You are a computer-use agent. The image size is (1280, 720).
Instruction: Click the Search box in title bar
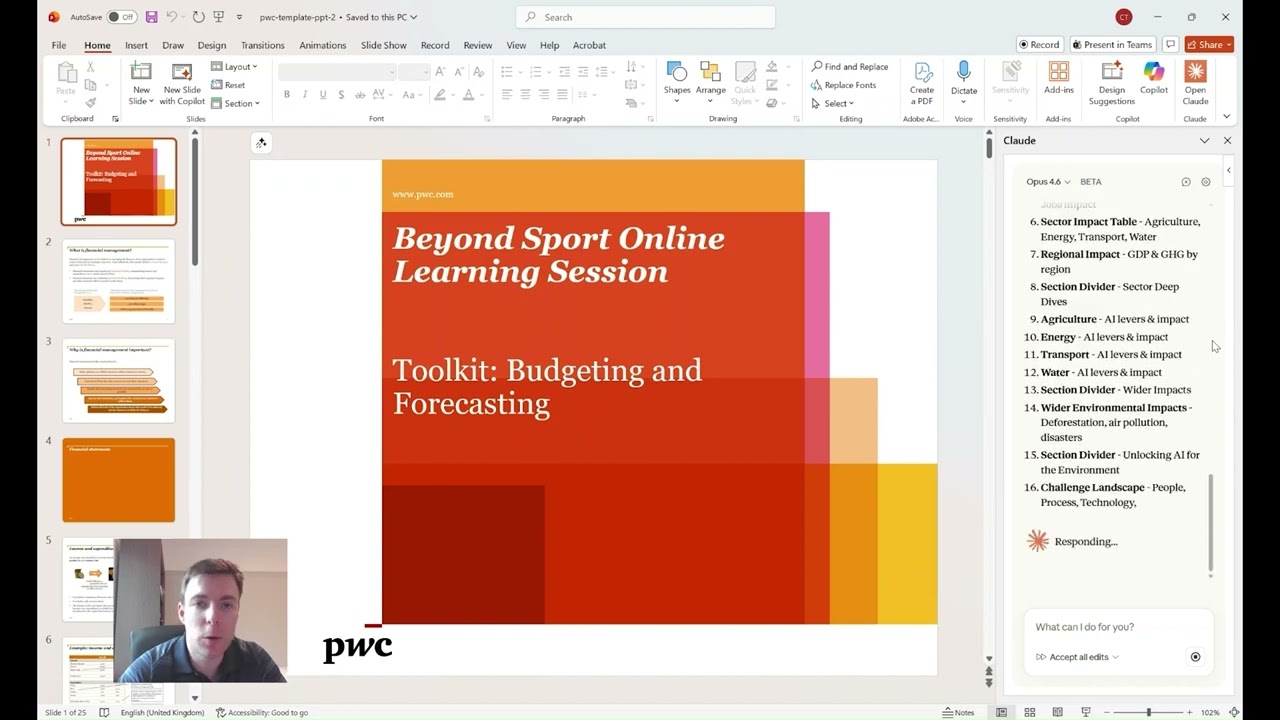coord(645,17)
